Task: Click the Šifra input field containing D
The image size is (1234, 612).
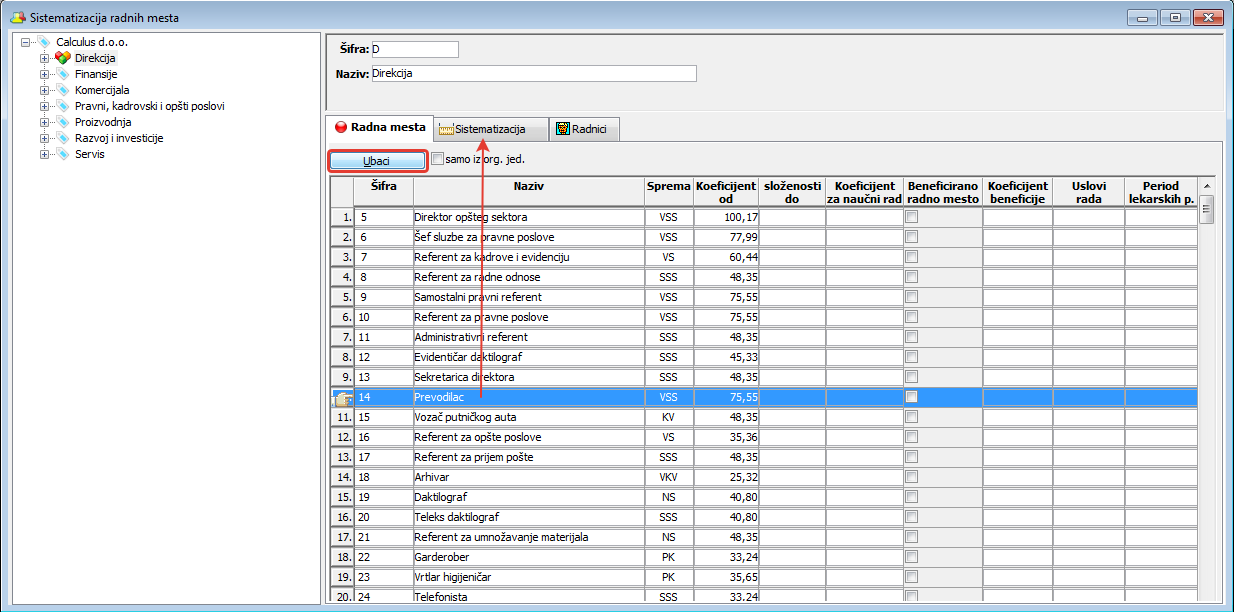Action: [414, 49]
